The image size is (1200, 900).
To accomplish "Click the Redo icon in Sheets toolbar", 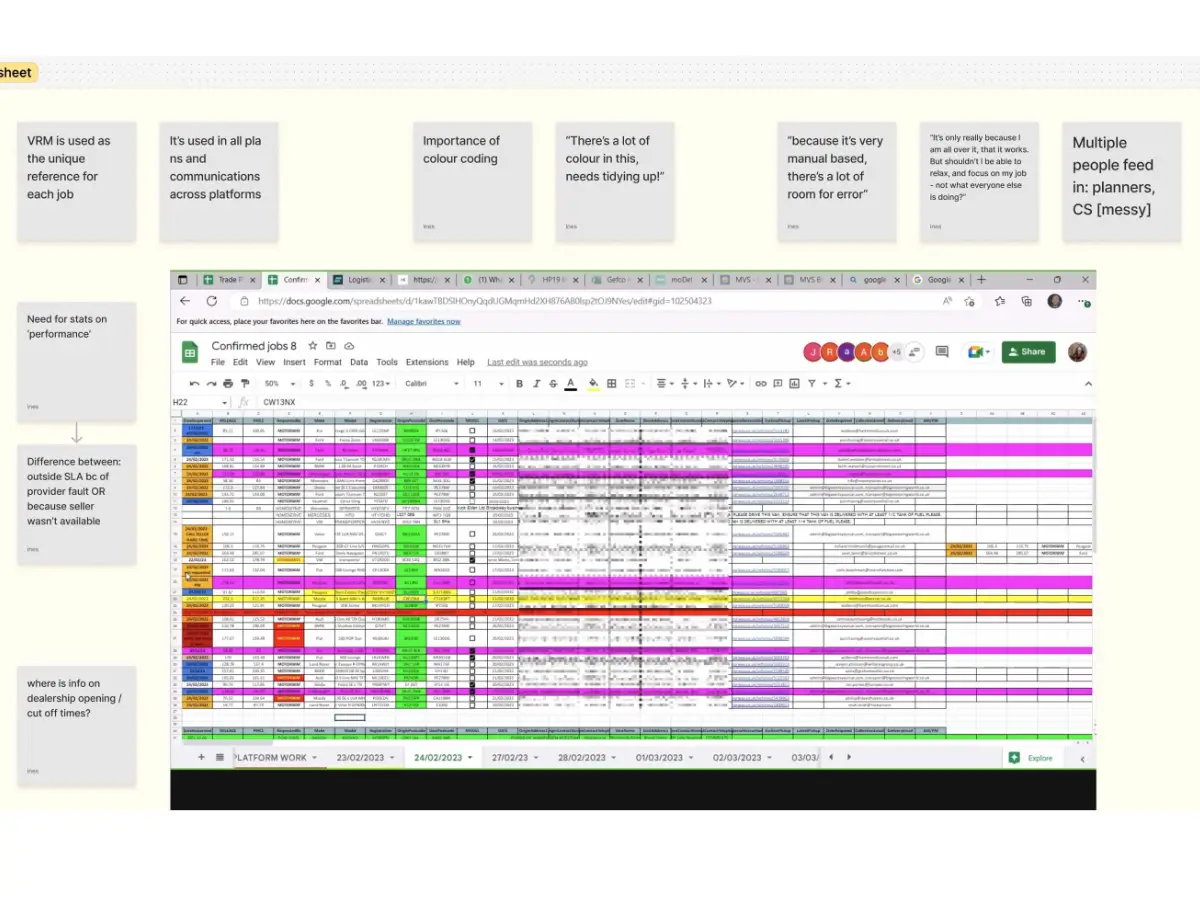I will (211, 383).
